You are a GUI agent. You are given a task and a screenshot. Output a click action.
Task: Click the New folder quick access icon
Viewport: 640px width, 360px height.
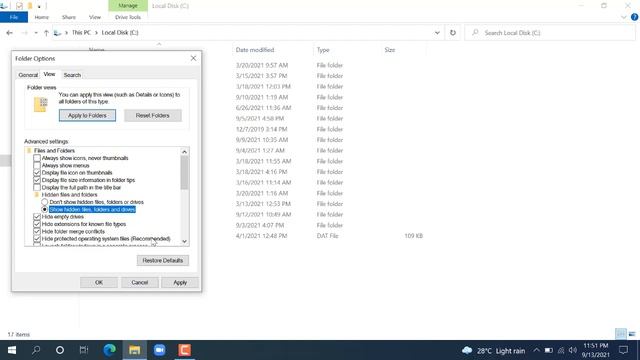30,6
